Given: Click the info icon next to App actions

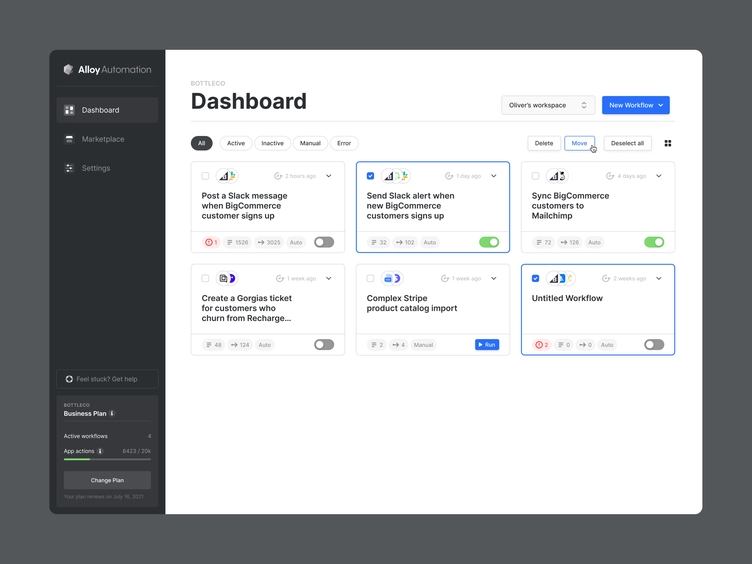Looking at the screenshot, I should pyautogui.click(x=100, y=451).
